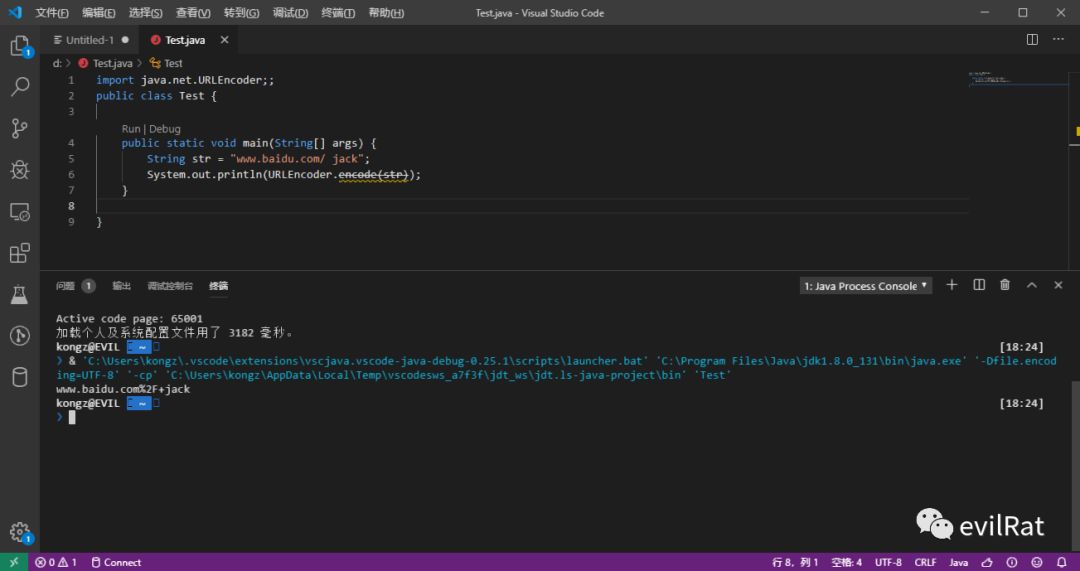Maximize the panel with up chevron

pyautogui.click(x=1032, y=285)
